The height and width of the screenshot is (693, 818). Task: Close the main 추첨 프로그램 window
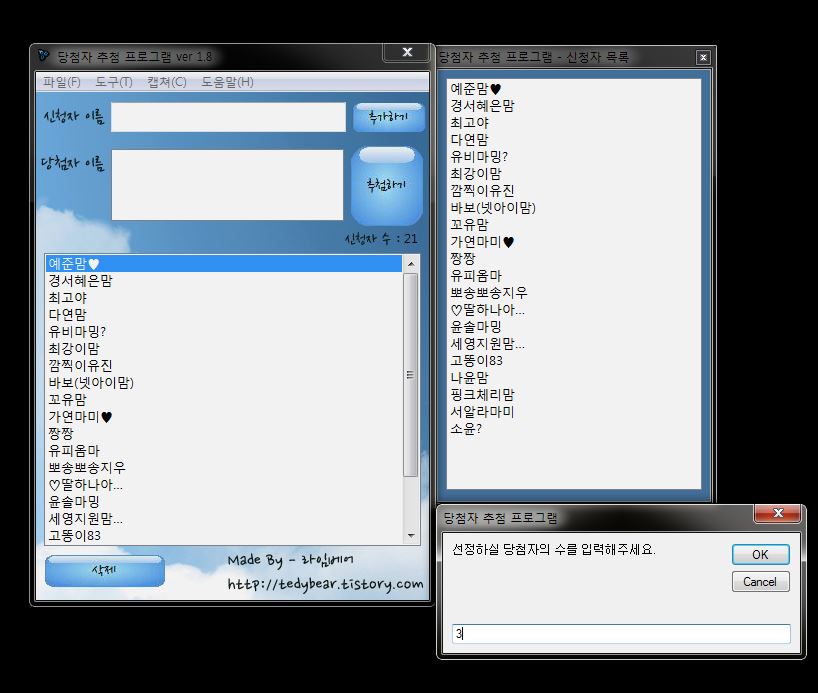click(x=407, y=52)
